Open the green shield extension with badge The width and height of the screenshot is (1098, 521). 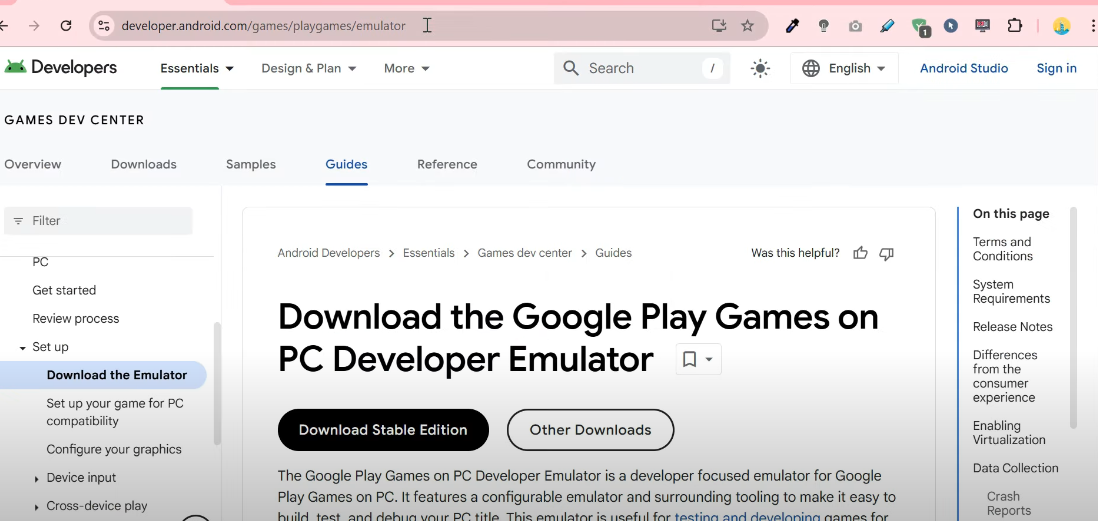(x=920, y=27)
